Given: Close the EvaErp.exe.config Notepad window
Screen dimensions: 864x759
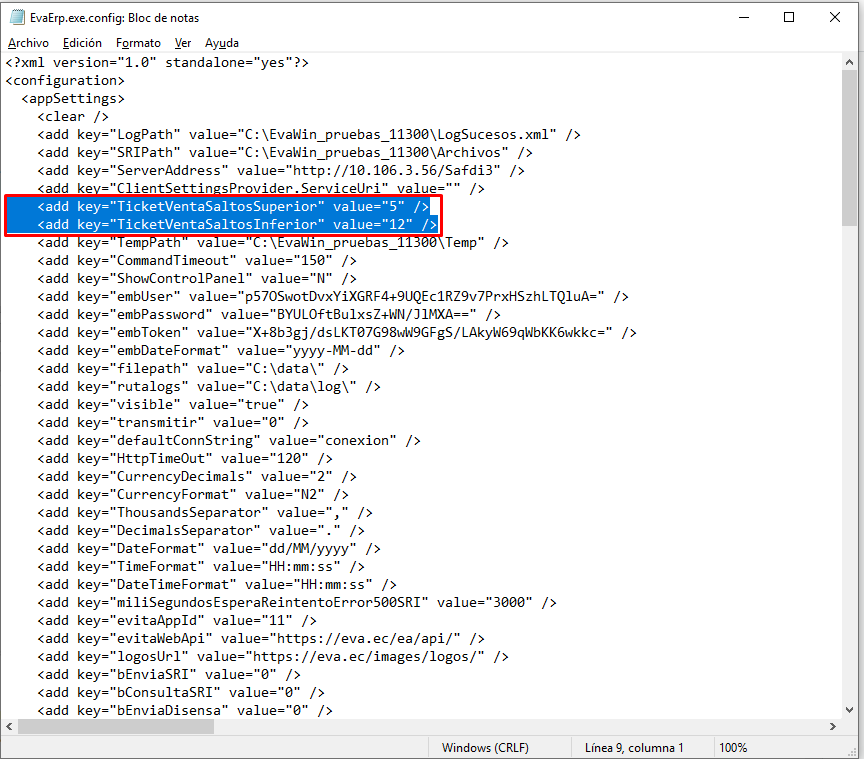Looking at the screenshot, I should pyautogui.click(x=835, y=17).
